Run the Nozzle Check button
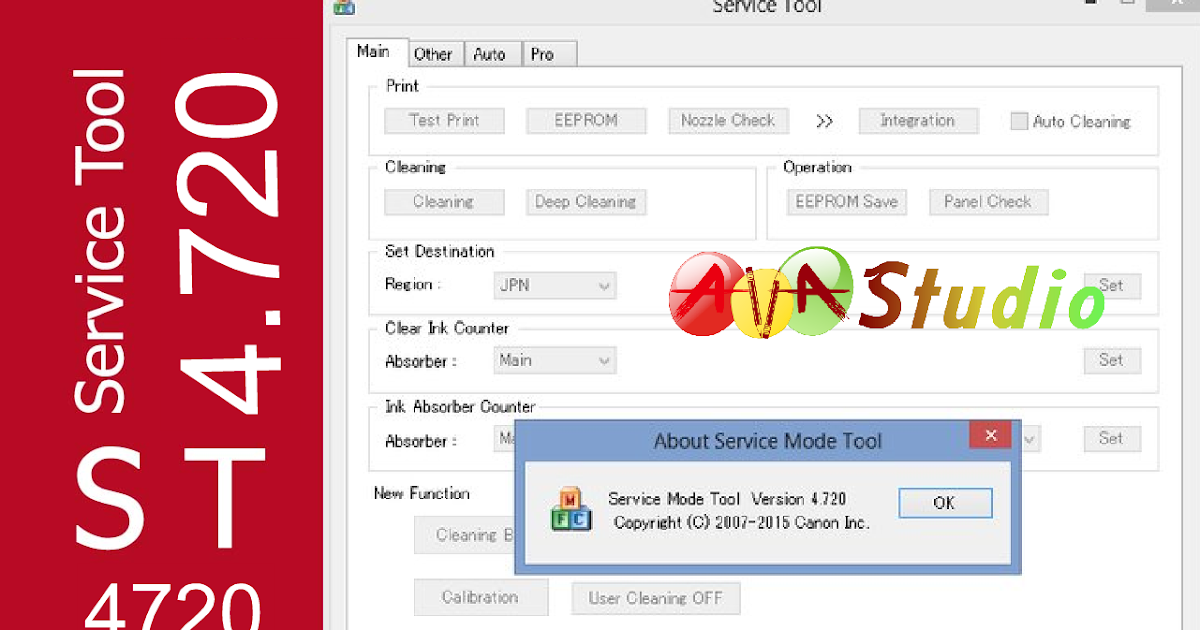This screenshot has height=630, width=1200. [728, 120]
